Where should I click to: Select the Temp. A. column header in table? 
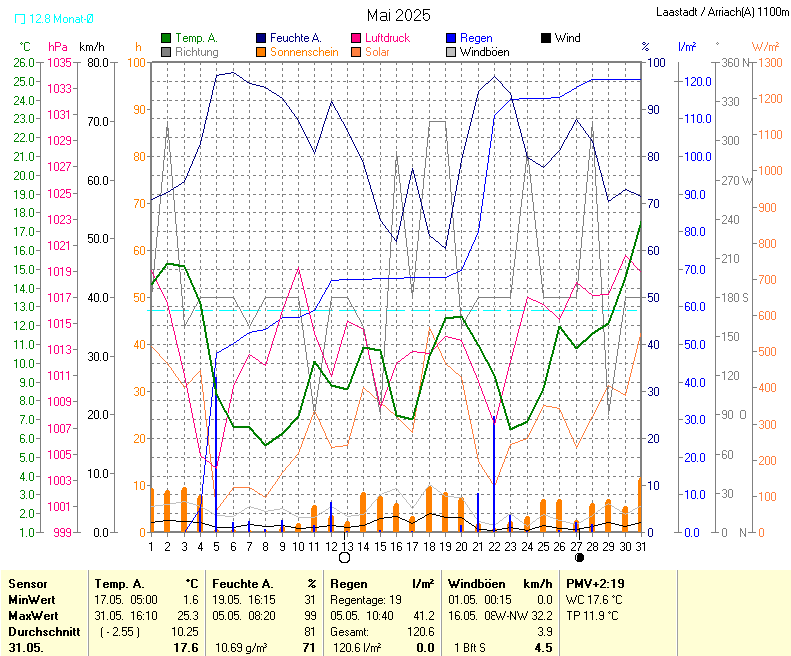119,583
